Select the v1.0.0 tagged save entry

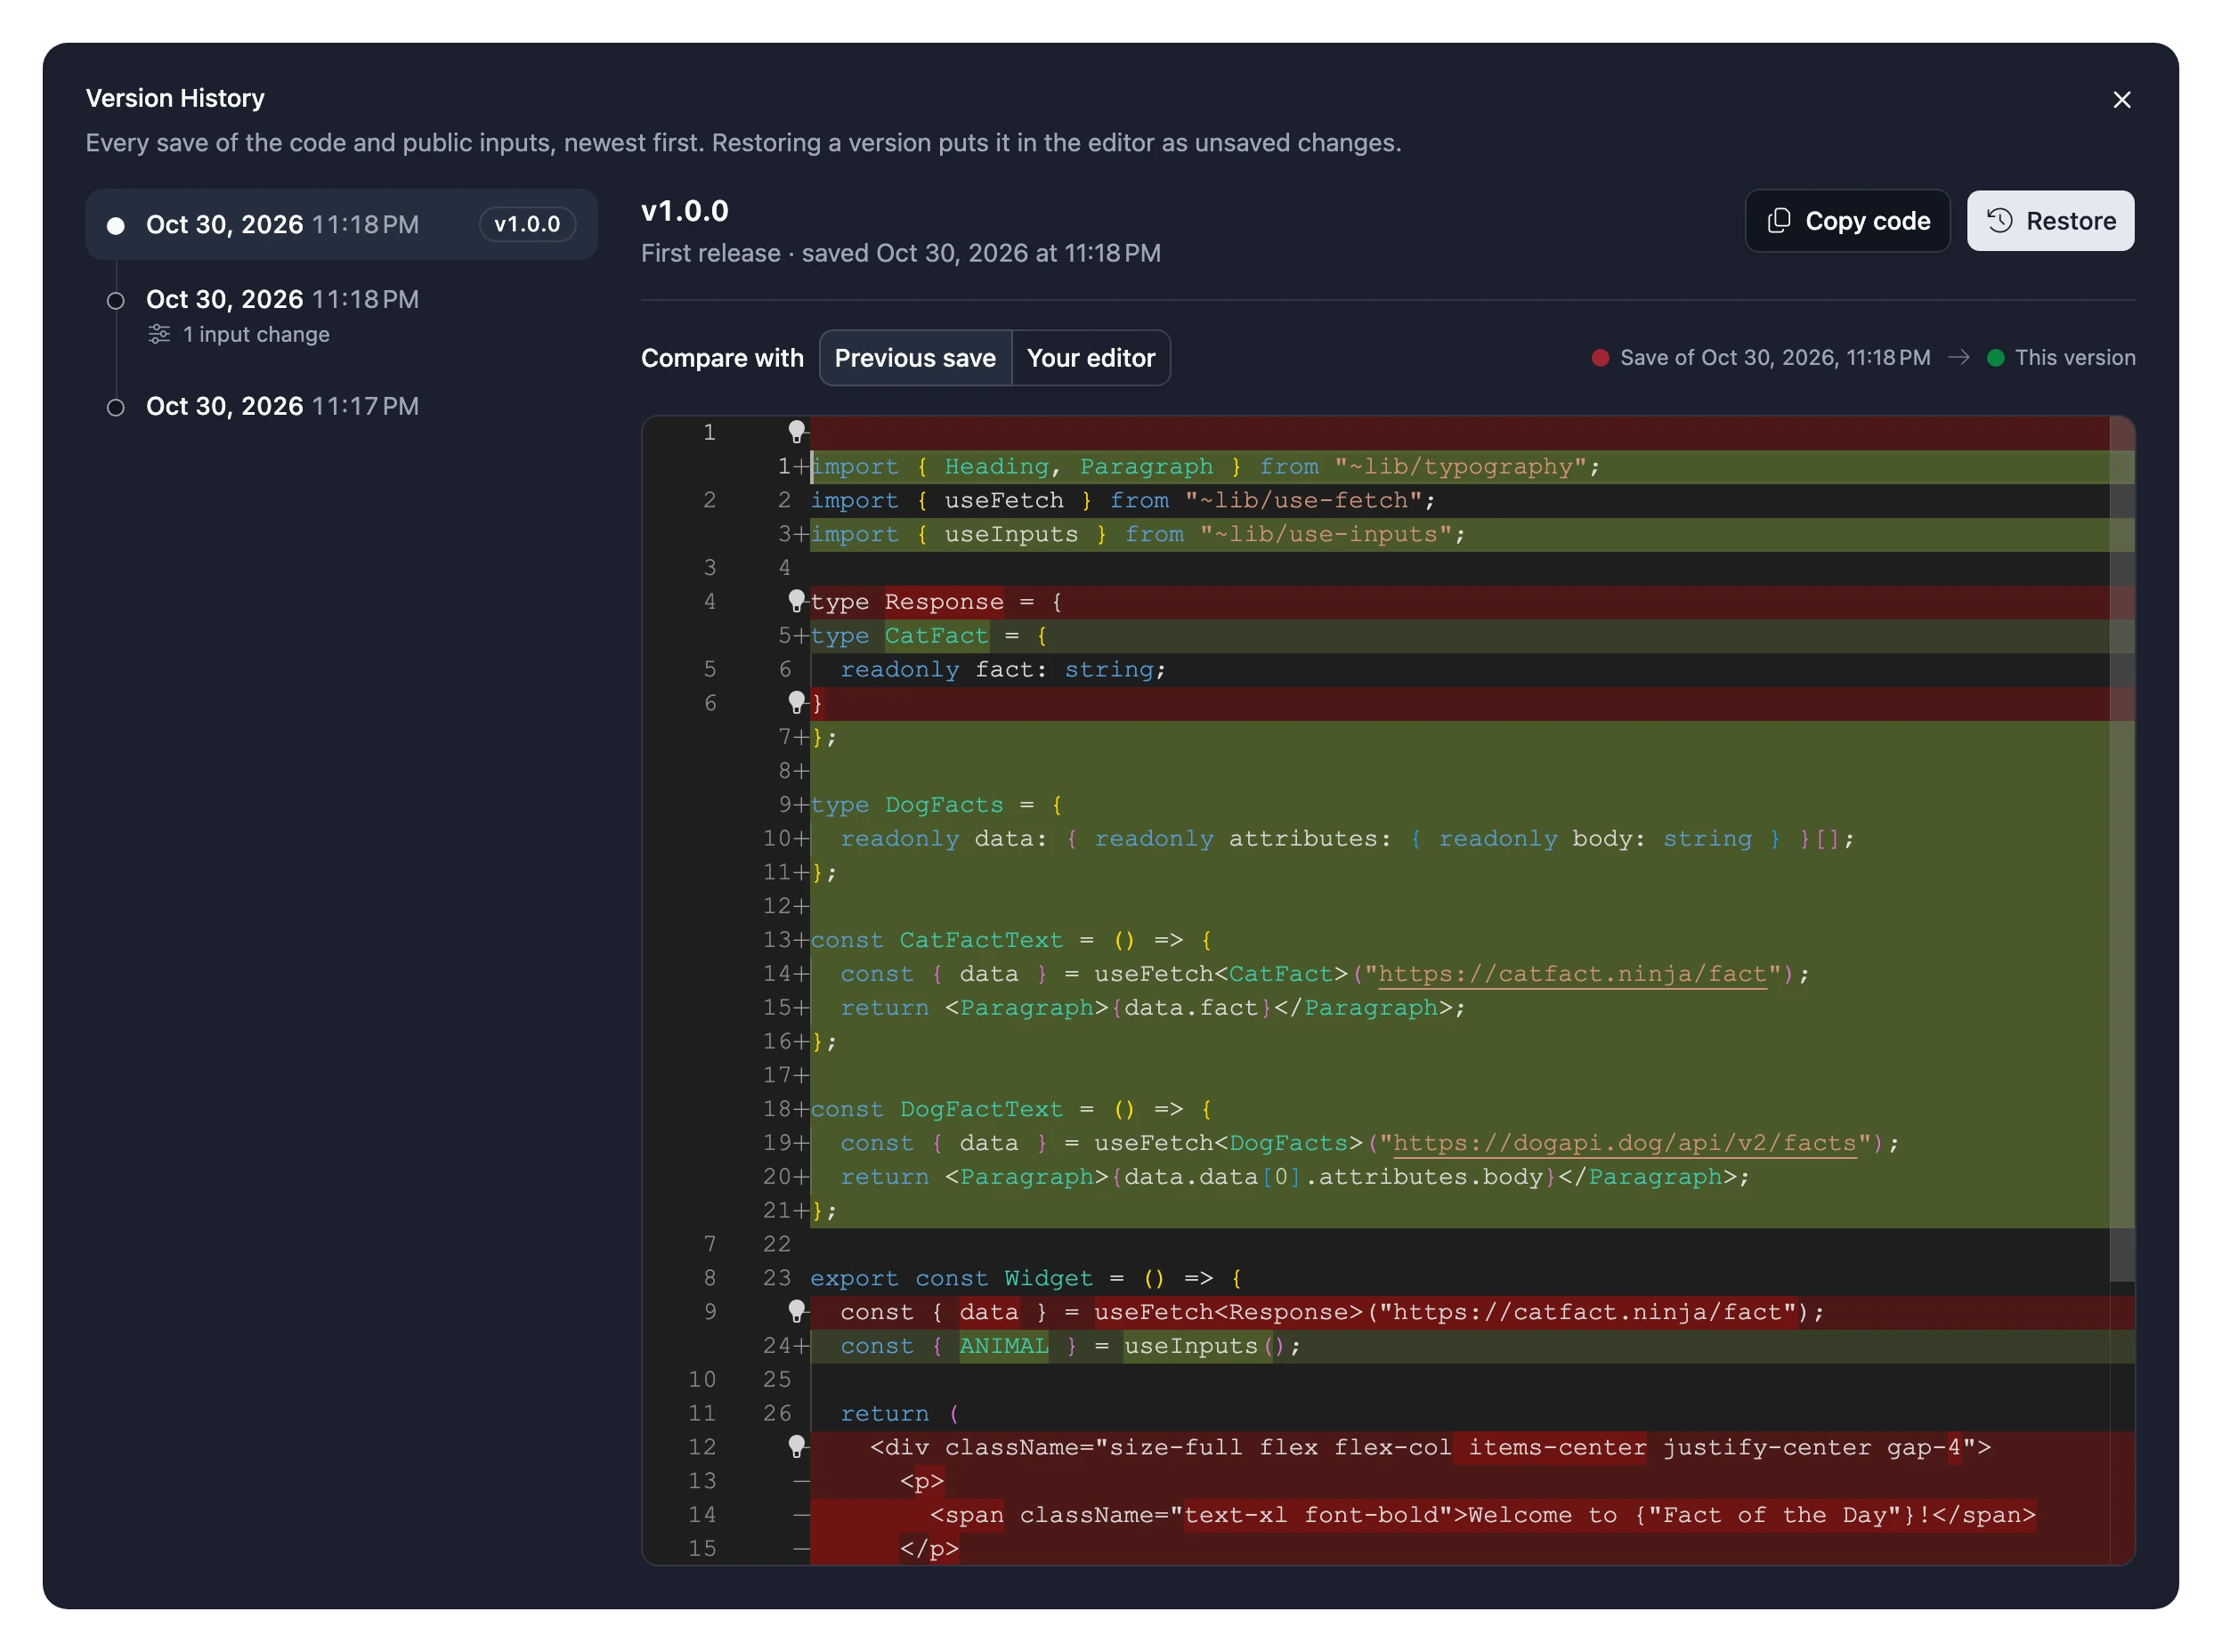tap(341, 225)
